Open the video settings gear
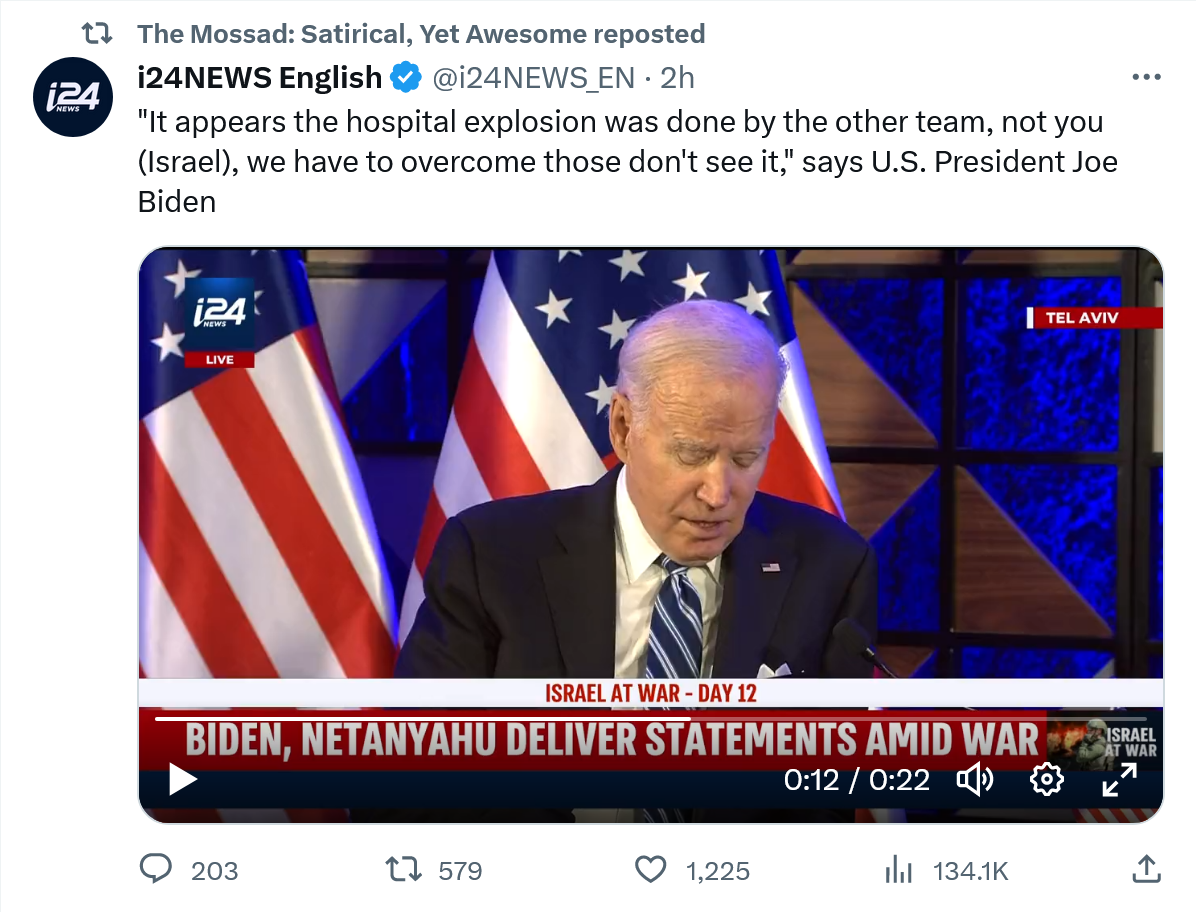This screenshot has width=1196, height=912. coord(1046,779)
